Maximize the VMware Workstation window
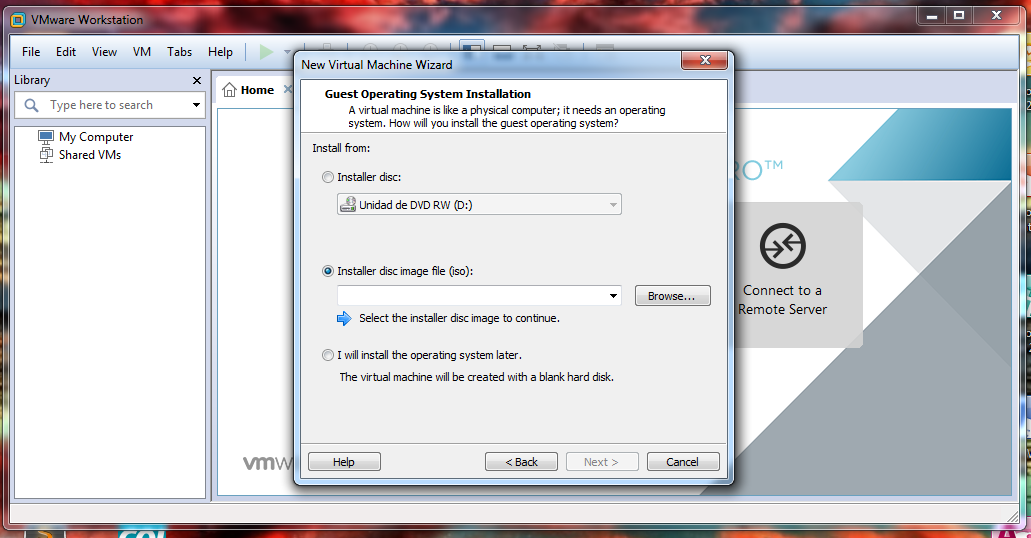This screenshot has height=538, width=1031. 959,15
